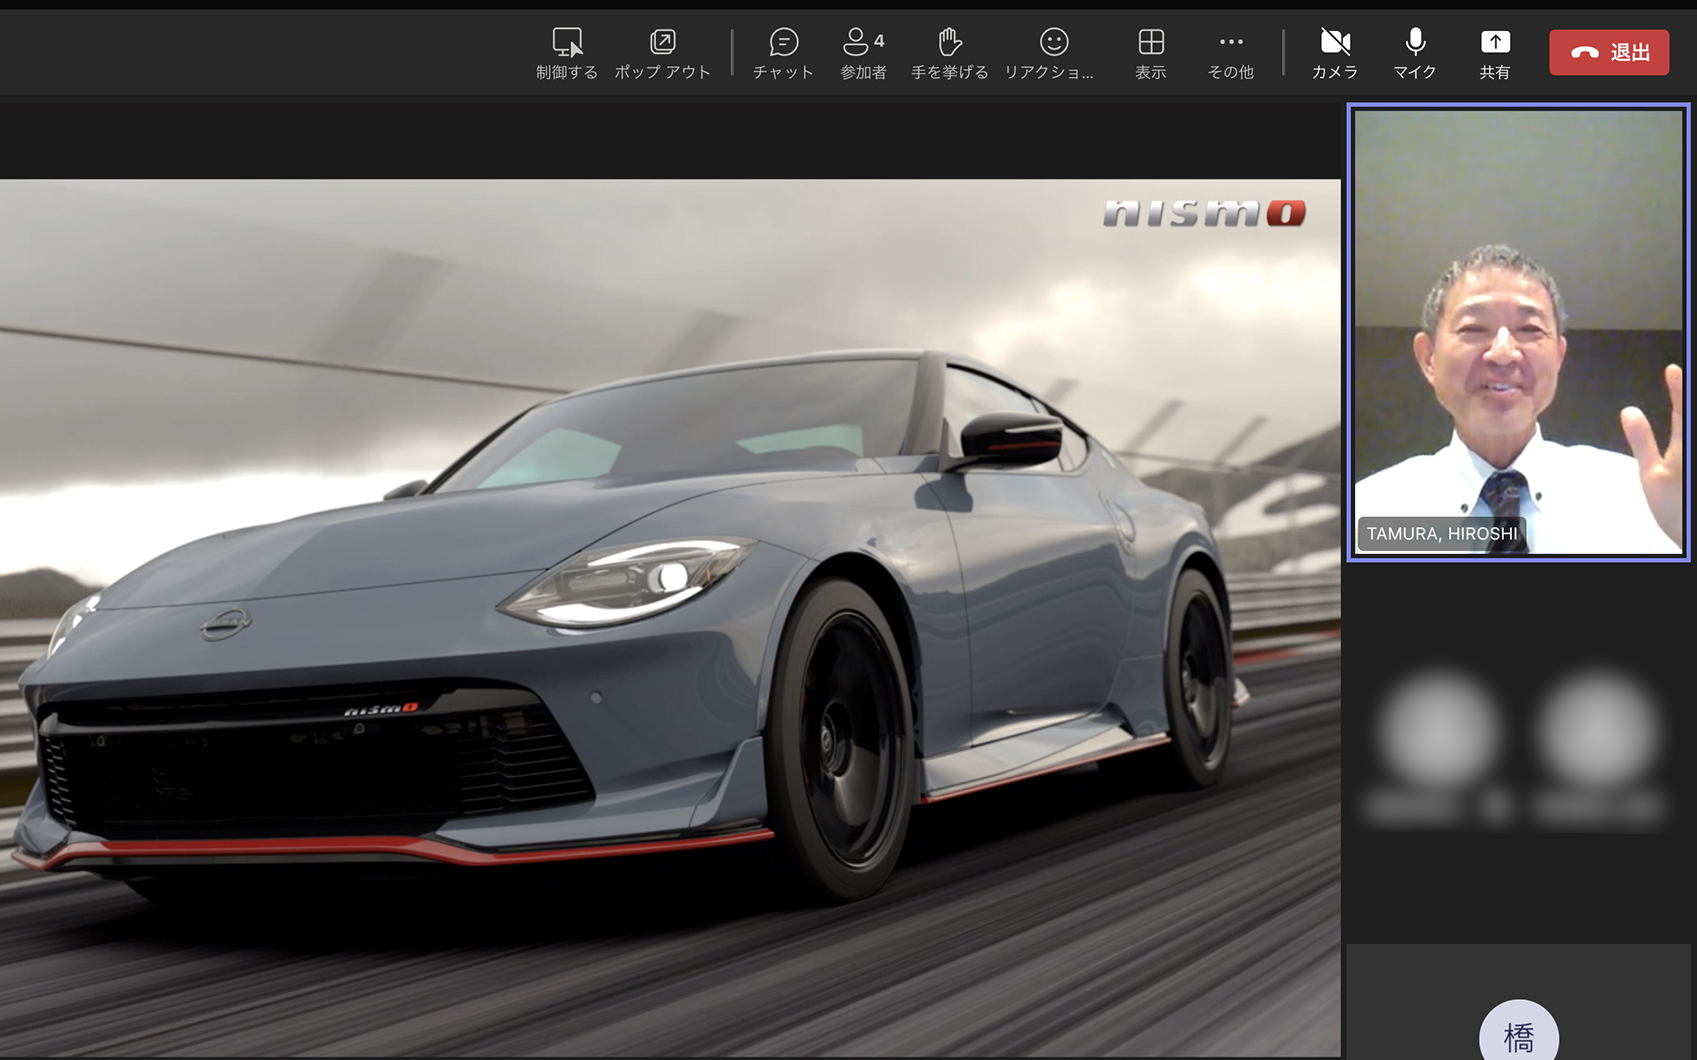Click the ポップアウト icon to pop out content
The width and height of the screenshot is (1697, 1060).
[661, 52]
